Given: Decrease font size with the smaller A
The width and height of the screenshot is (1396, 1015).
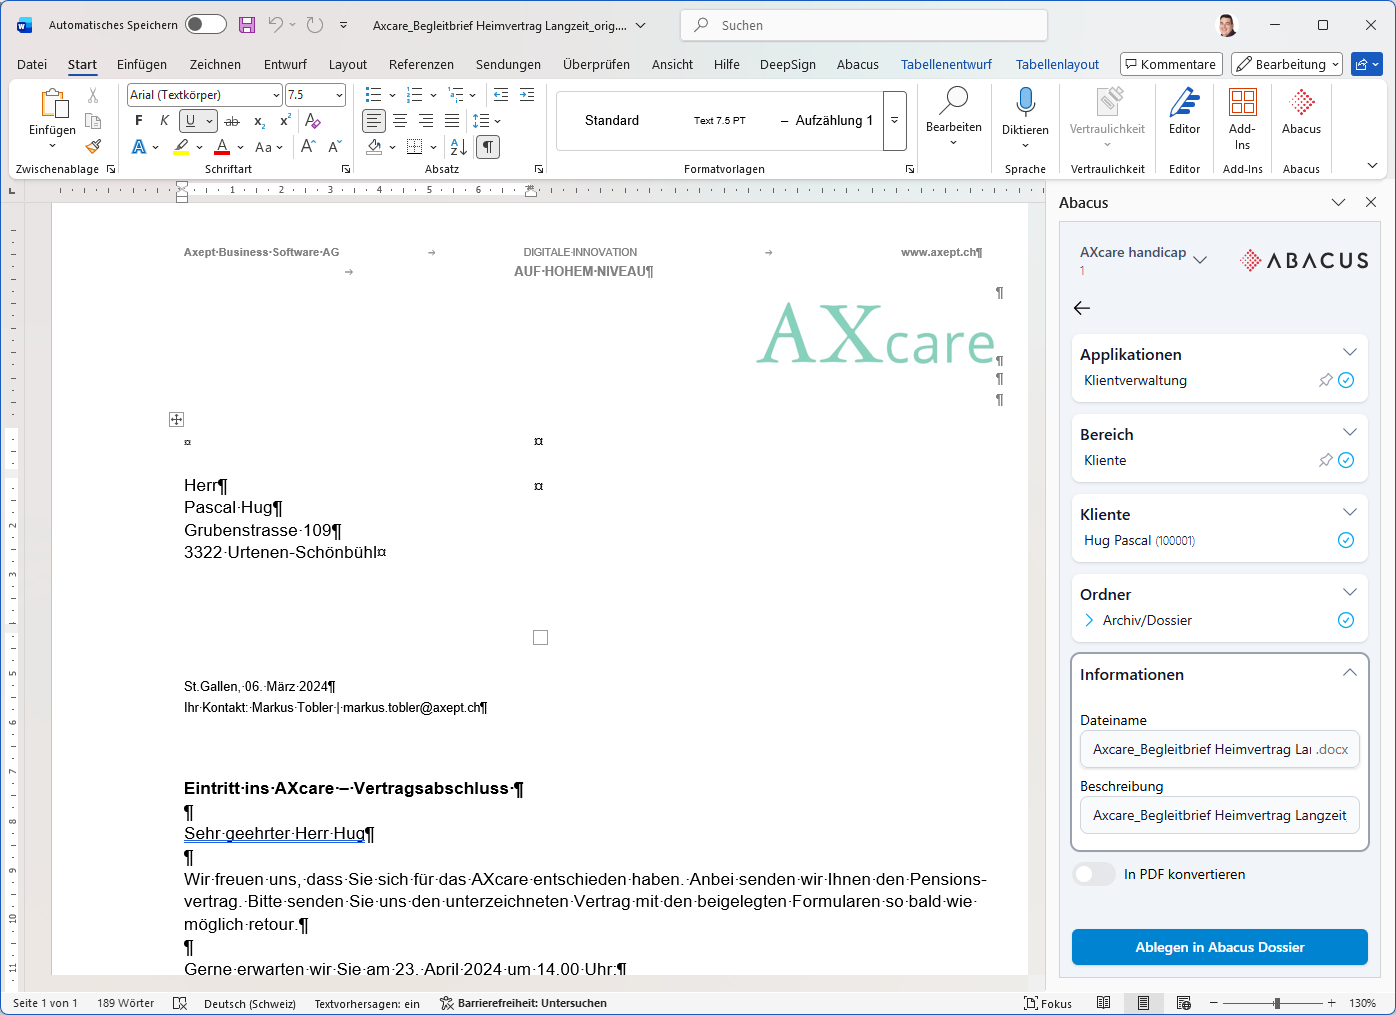Looking at the screenshot, I should [335, 147].
